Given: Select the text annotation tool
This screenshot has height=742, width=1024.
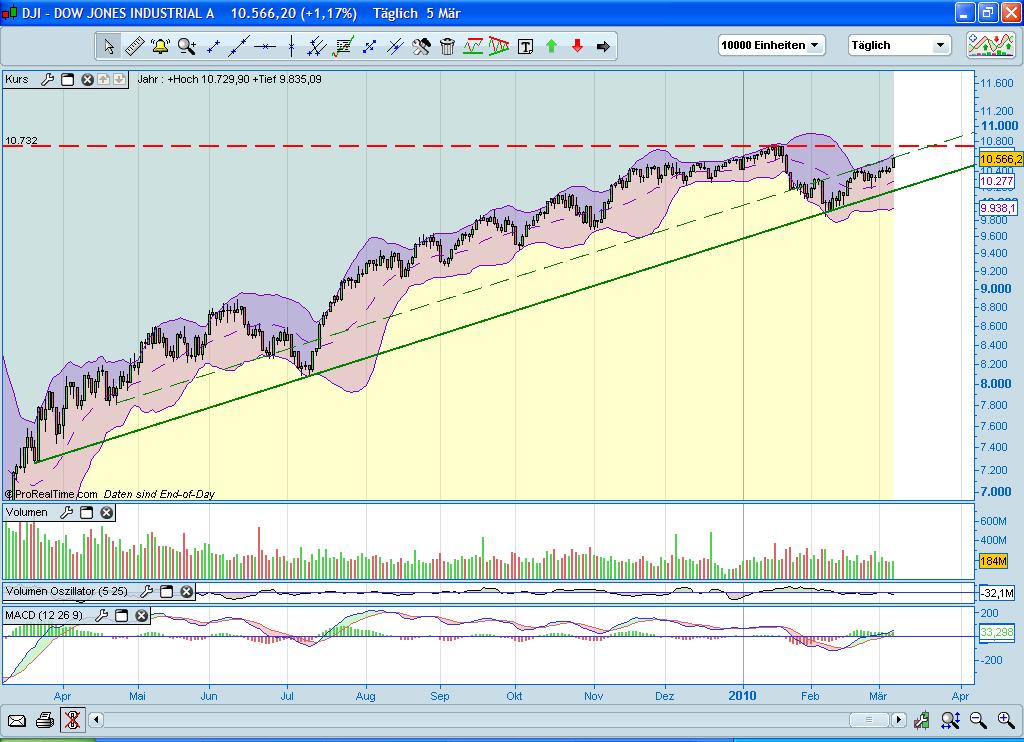Looking at the screenshot, I should point(525,46).
